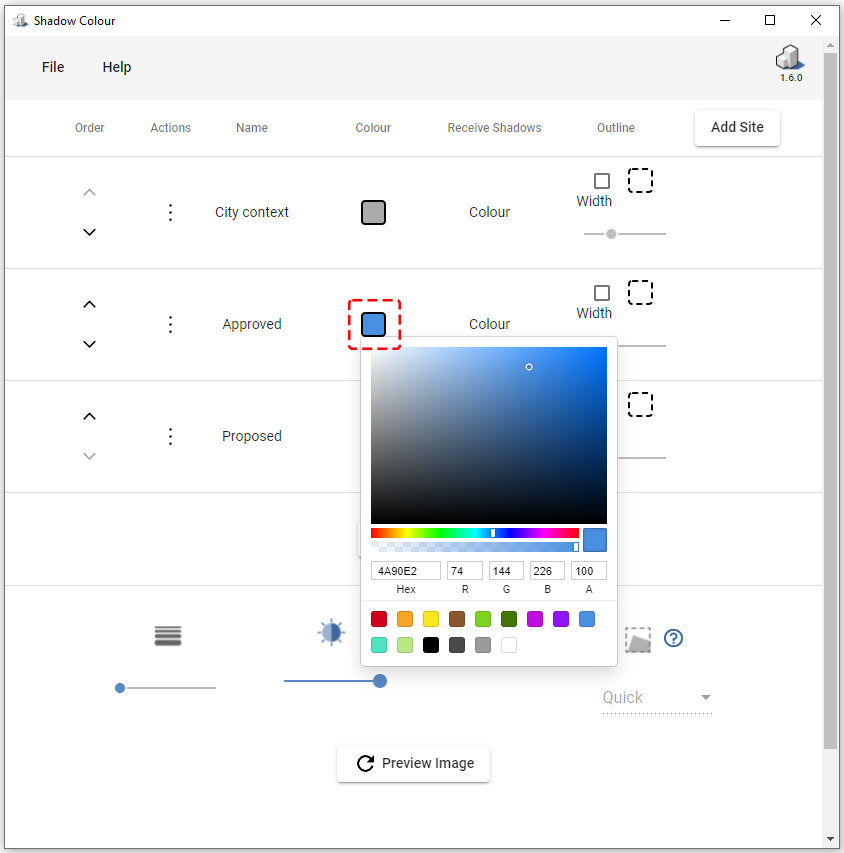The width and height of the screenshot is (844, 853).
Task: Open the Approved row actions menu
Action: (170, 324)
